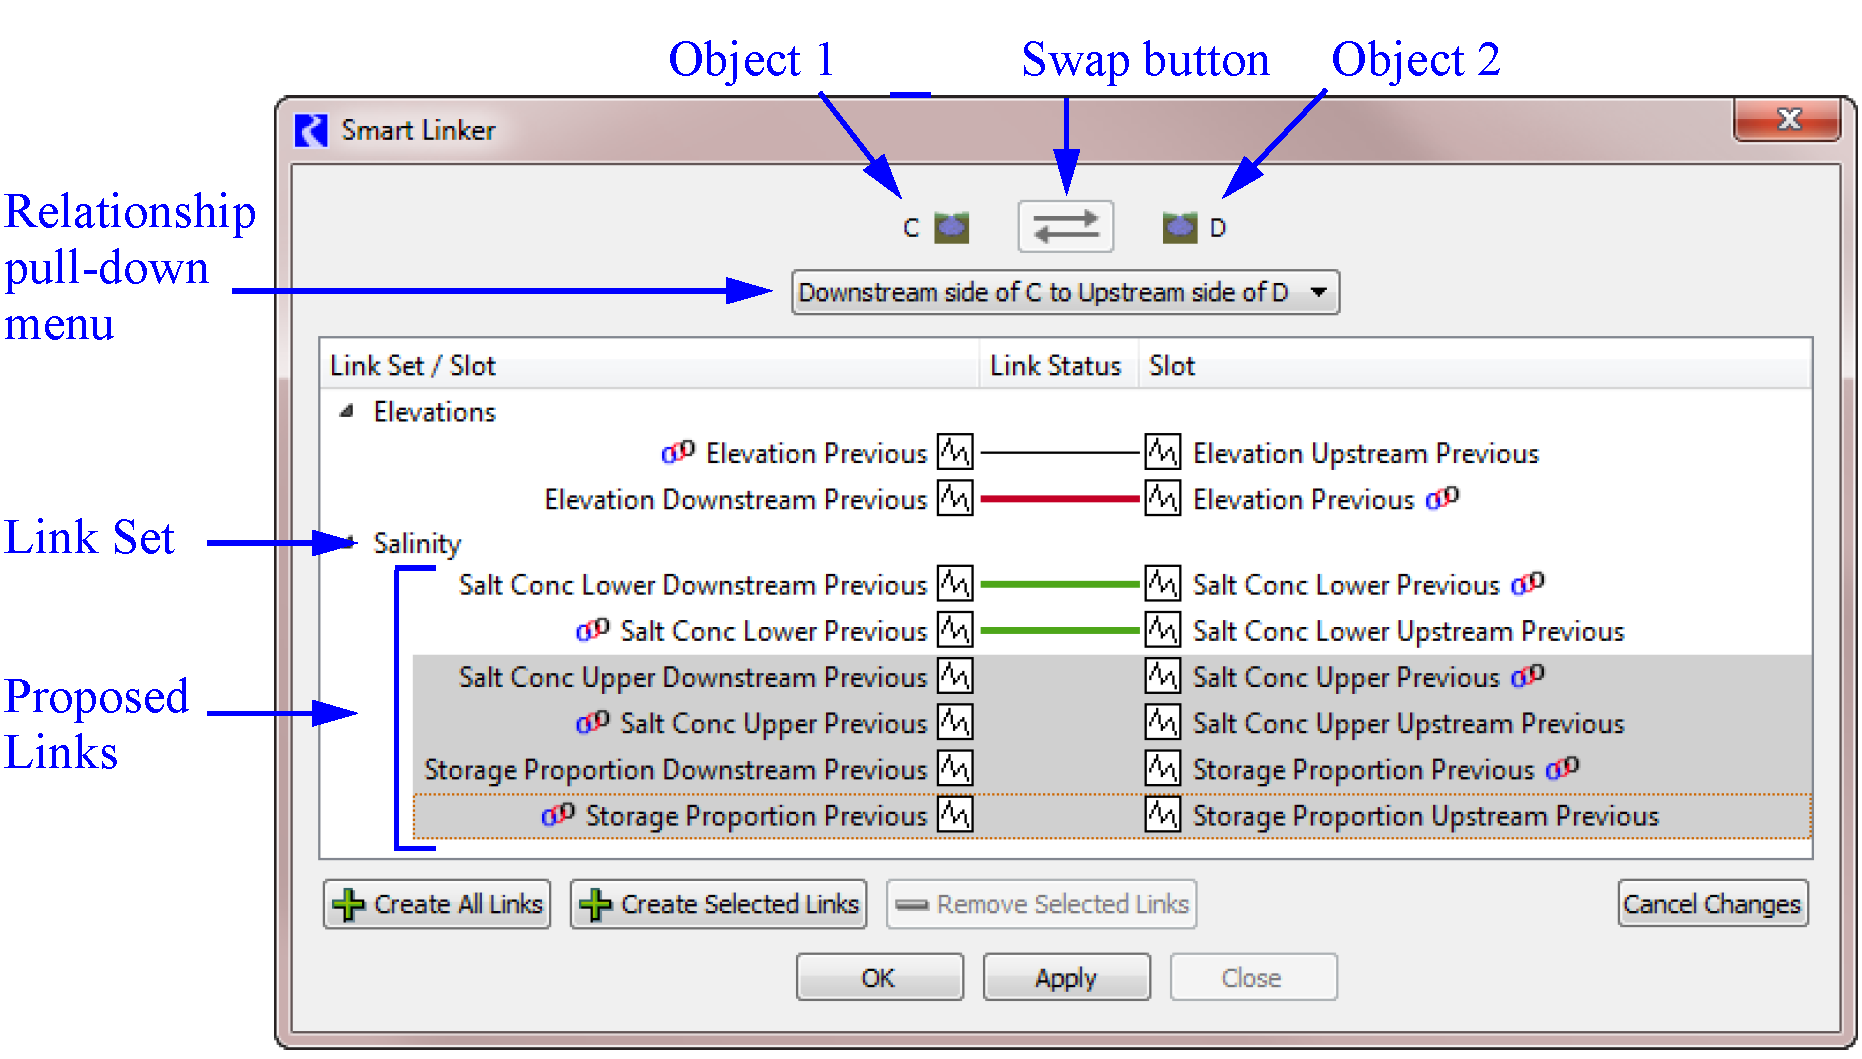Click the Smart Linker title bar logo

click(311, 130)
